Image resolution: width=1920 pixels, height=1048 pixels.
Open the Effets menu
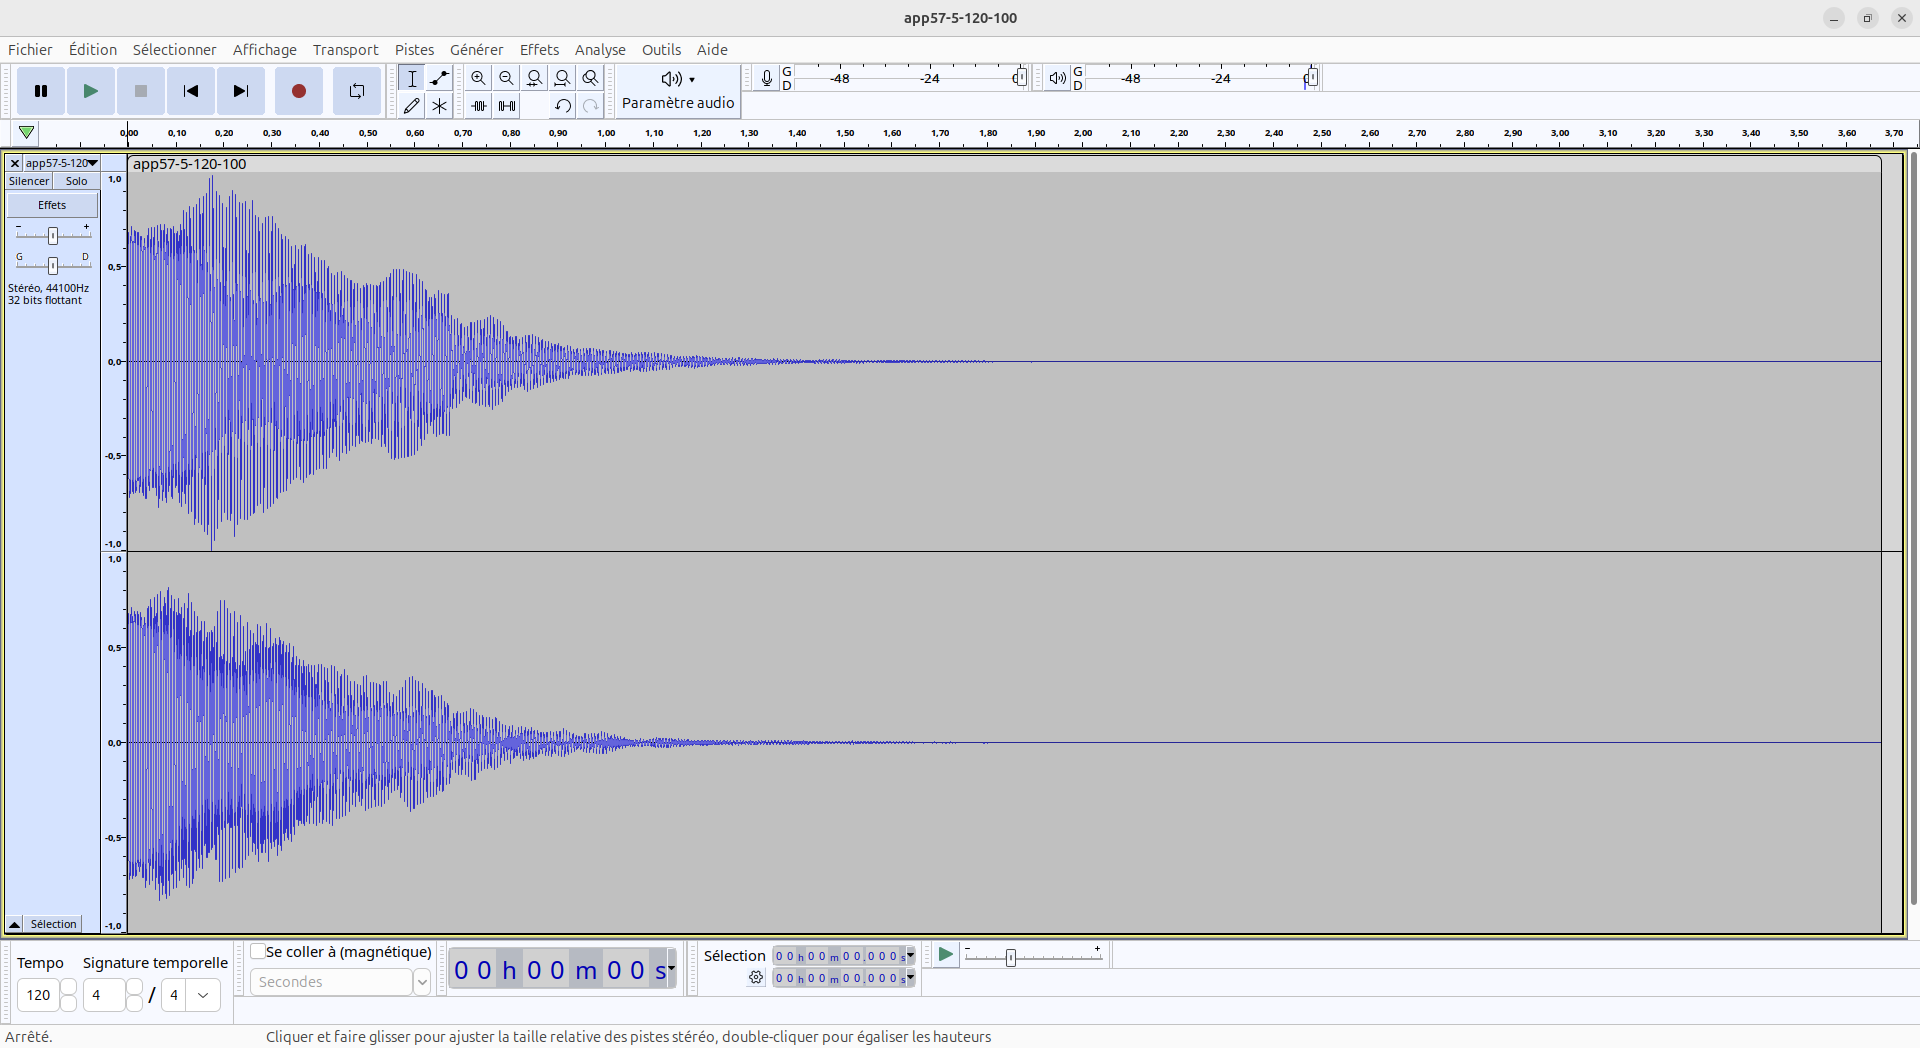[539, 50]
